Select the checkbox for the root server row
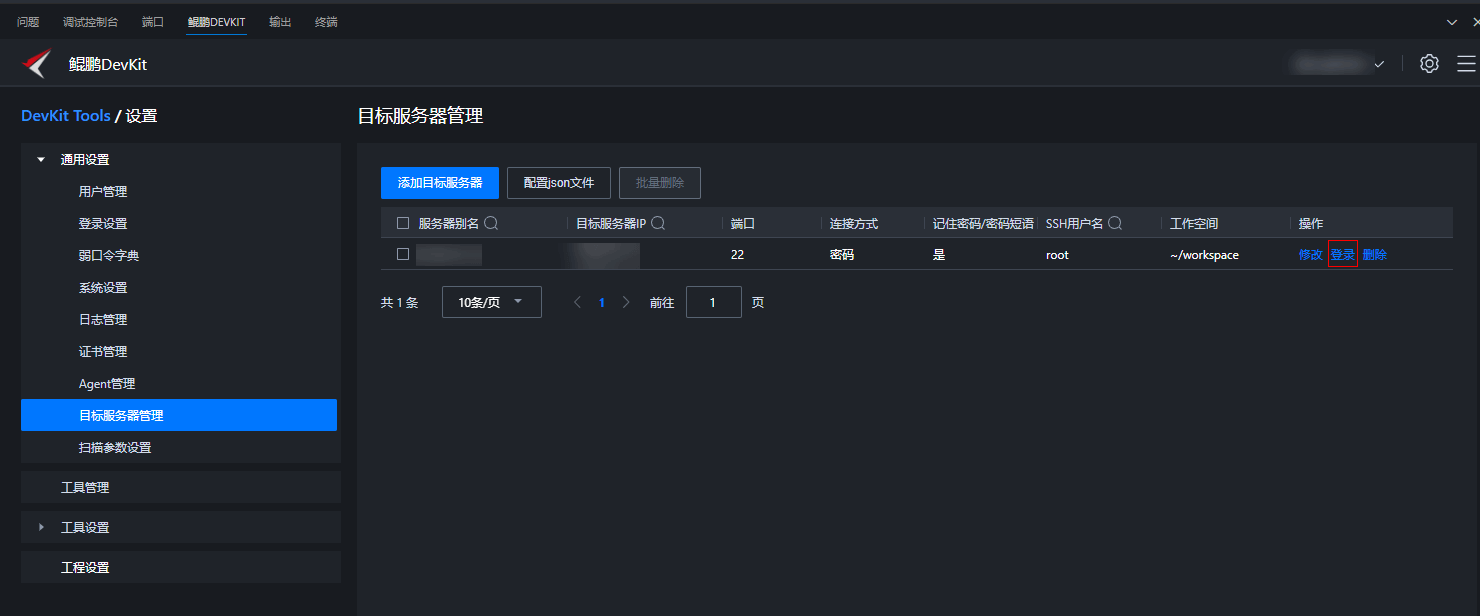Viewport: 1480px width, 616px height. (403, 254)
